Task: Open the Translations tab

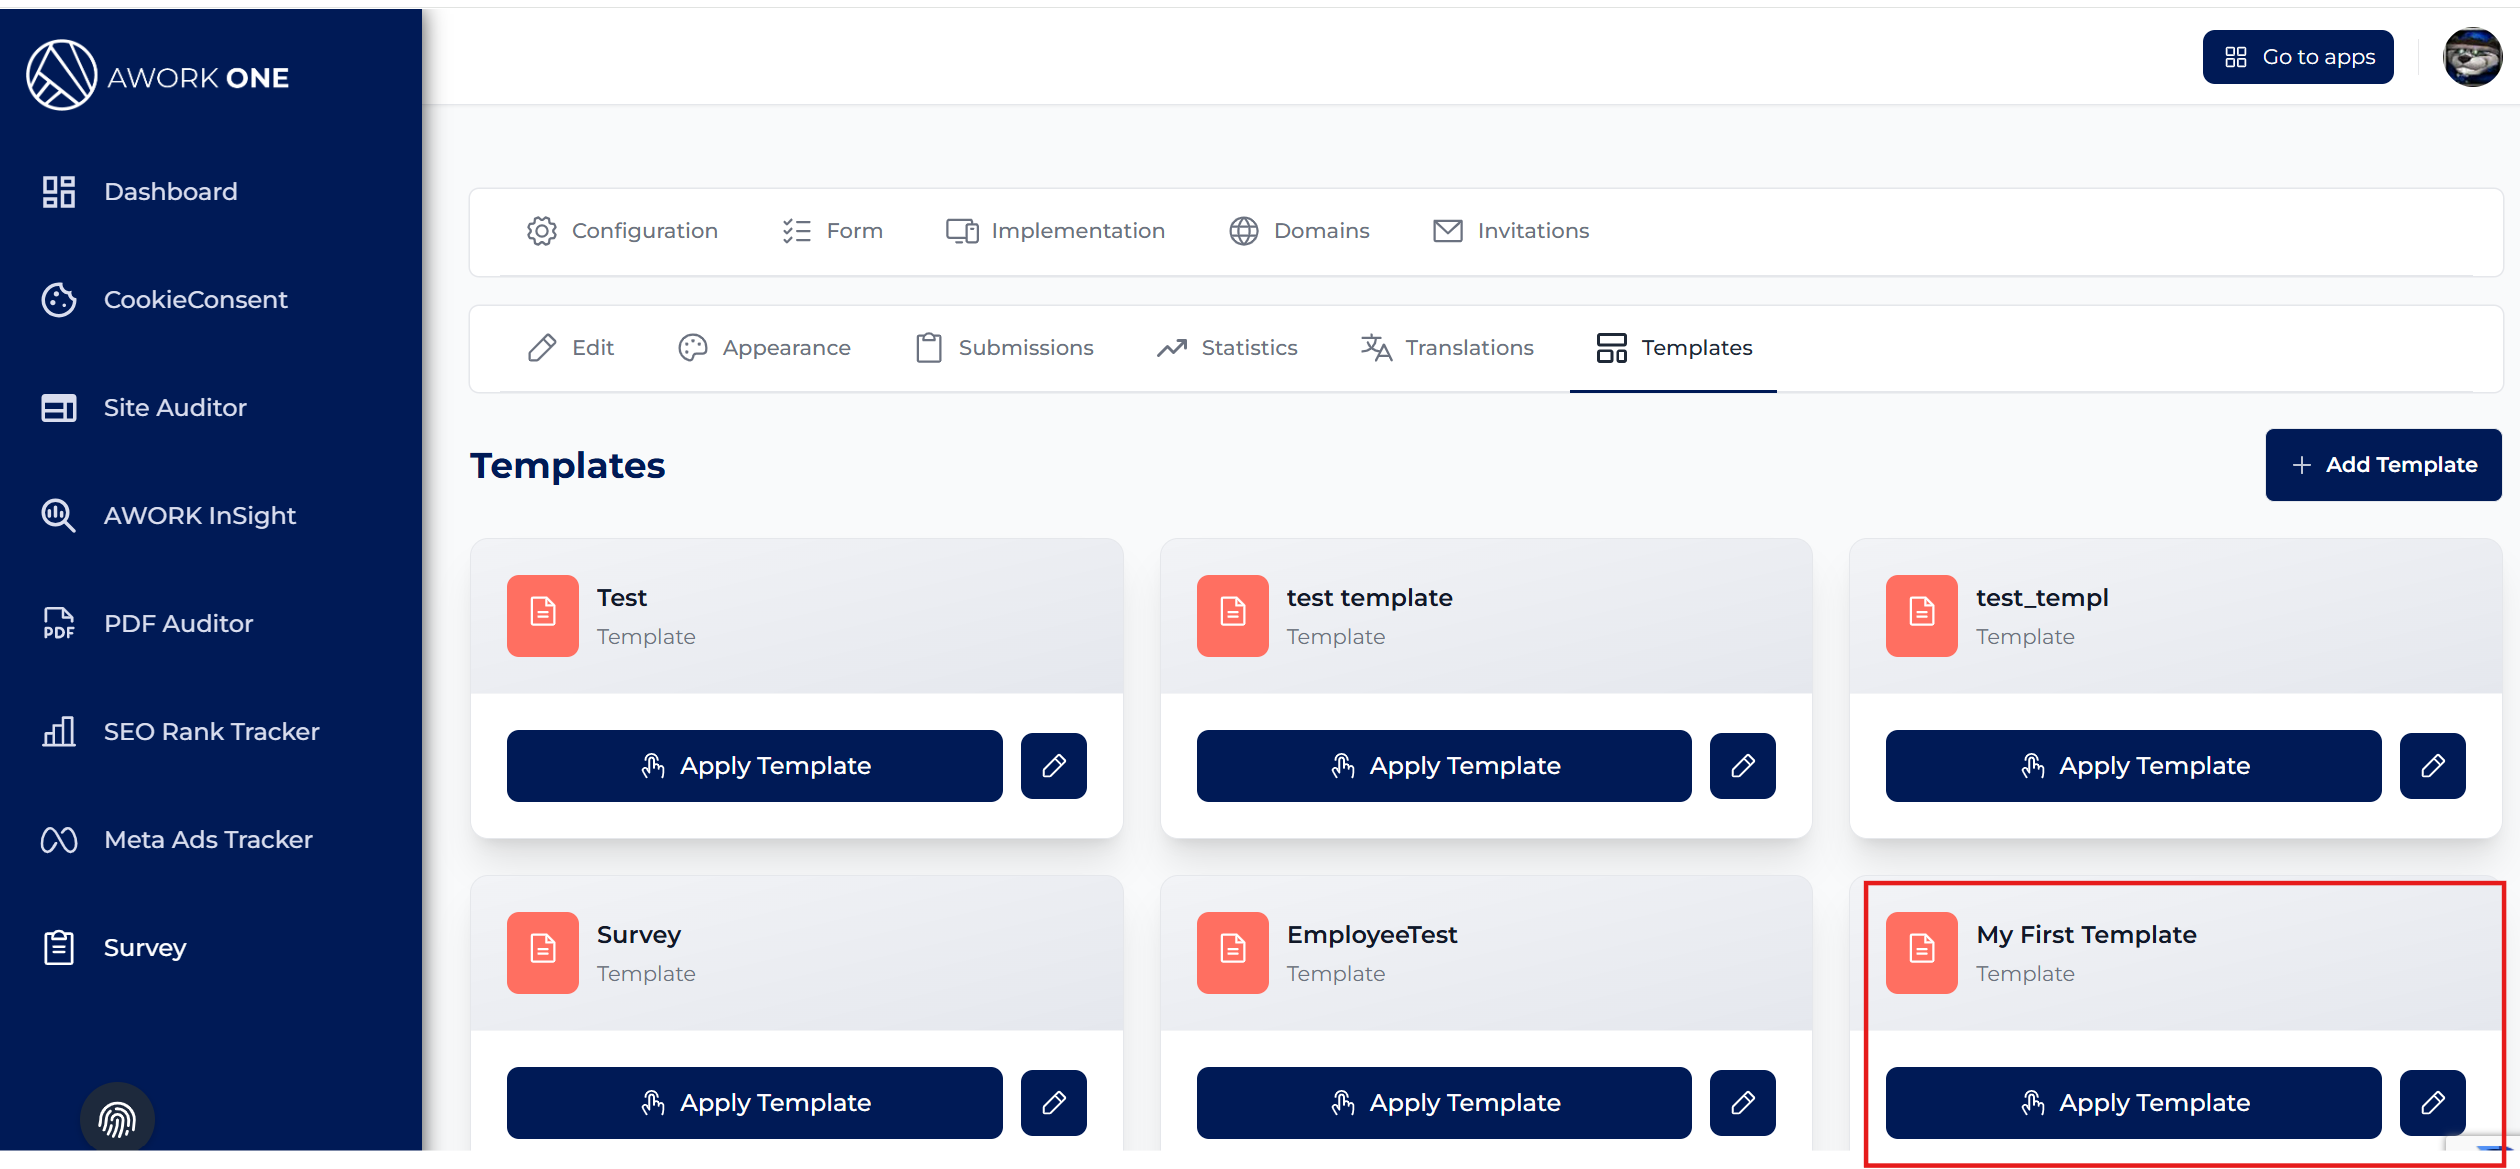Action: pos(1447,348)
